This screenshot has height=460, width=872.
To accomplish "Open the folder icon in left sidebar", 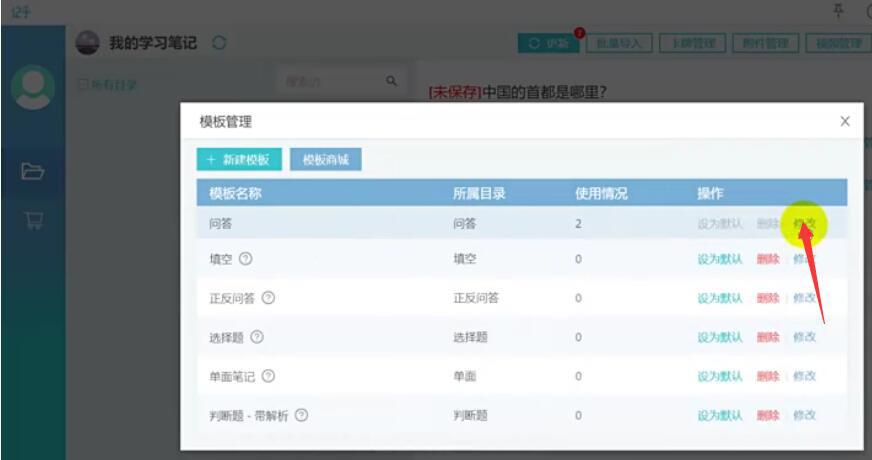I will coord(33,171).
